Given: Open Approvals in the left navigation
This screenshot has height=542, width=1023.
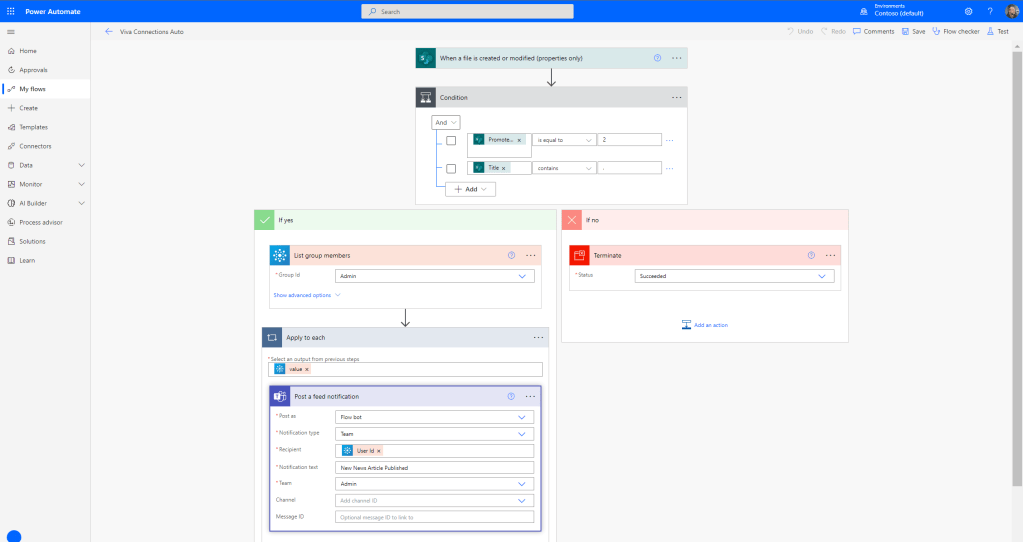Looking at the screenshot, I should click(x=33, y=70).
